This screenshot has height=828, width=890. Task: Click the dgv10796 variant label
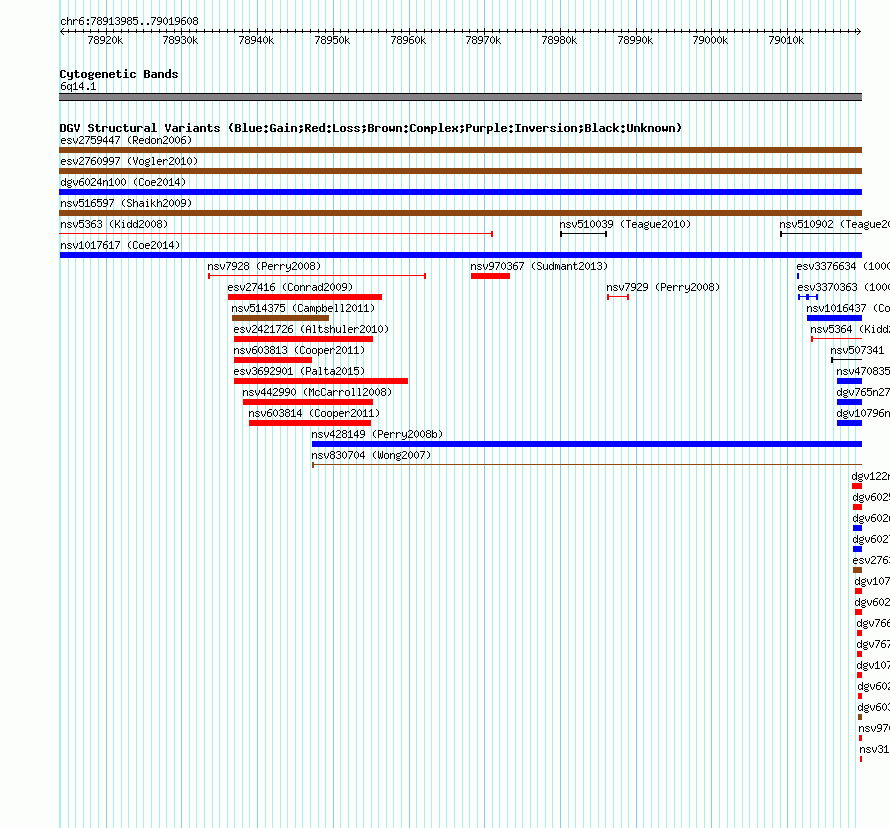click(863, 413)
